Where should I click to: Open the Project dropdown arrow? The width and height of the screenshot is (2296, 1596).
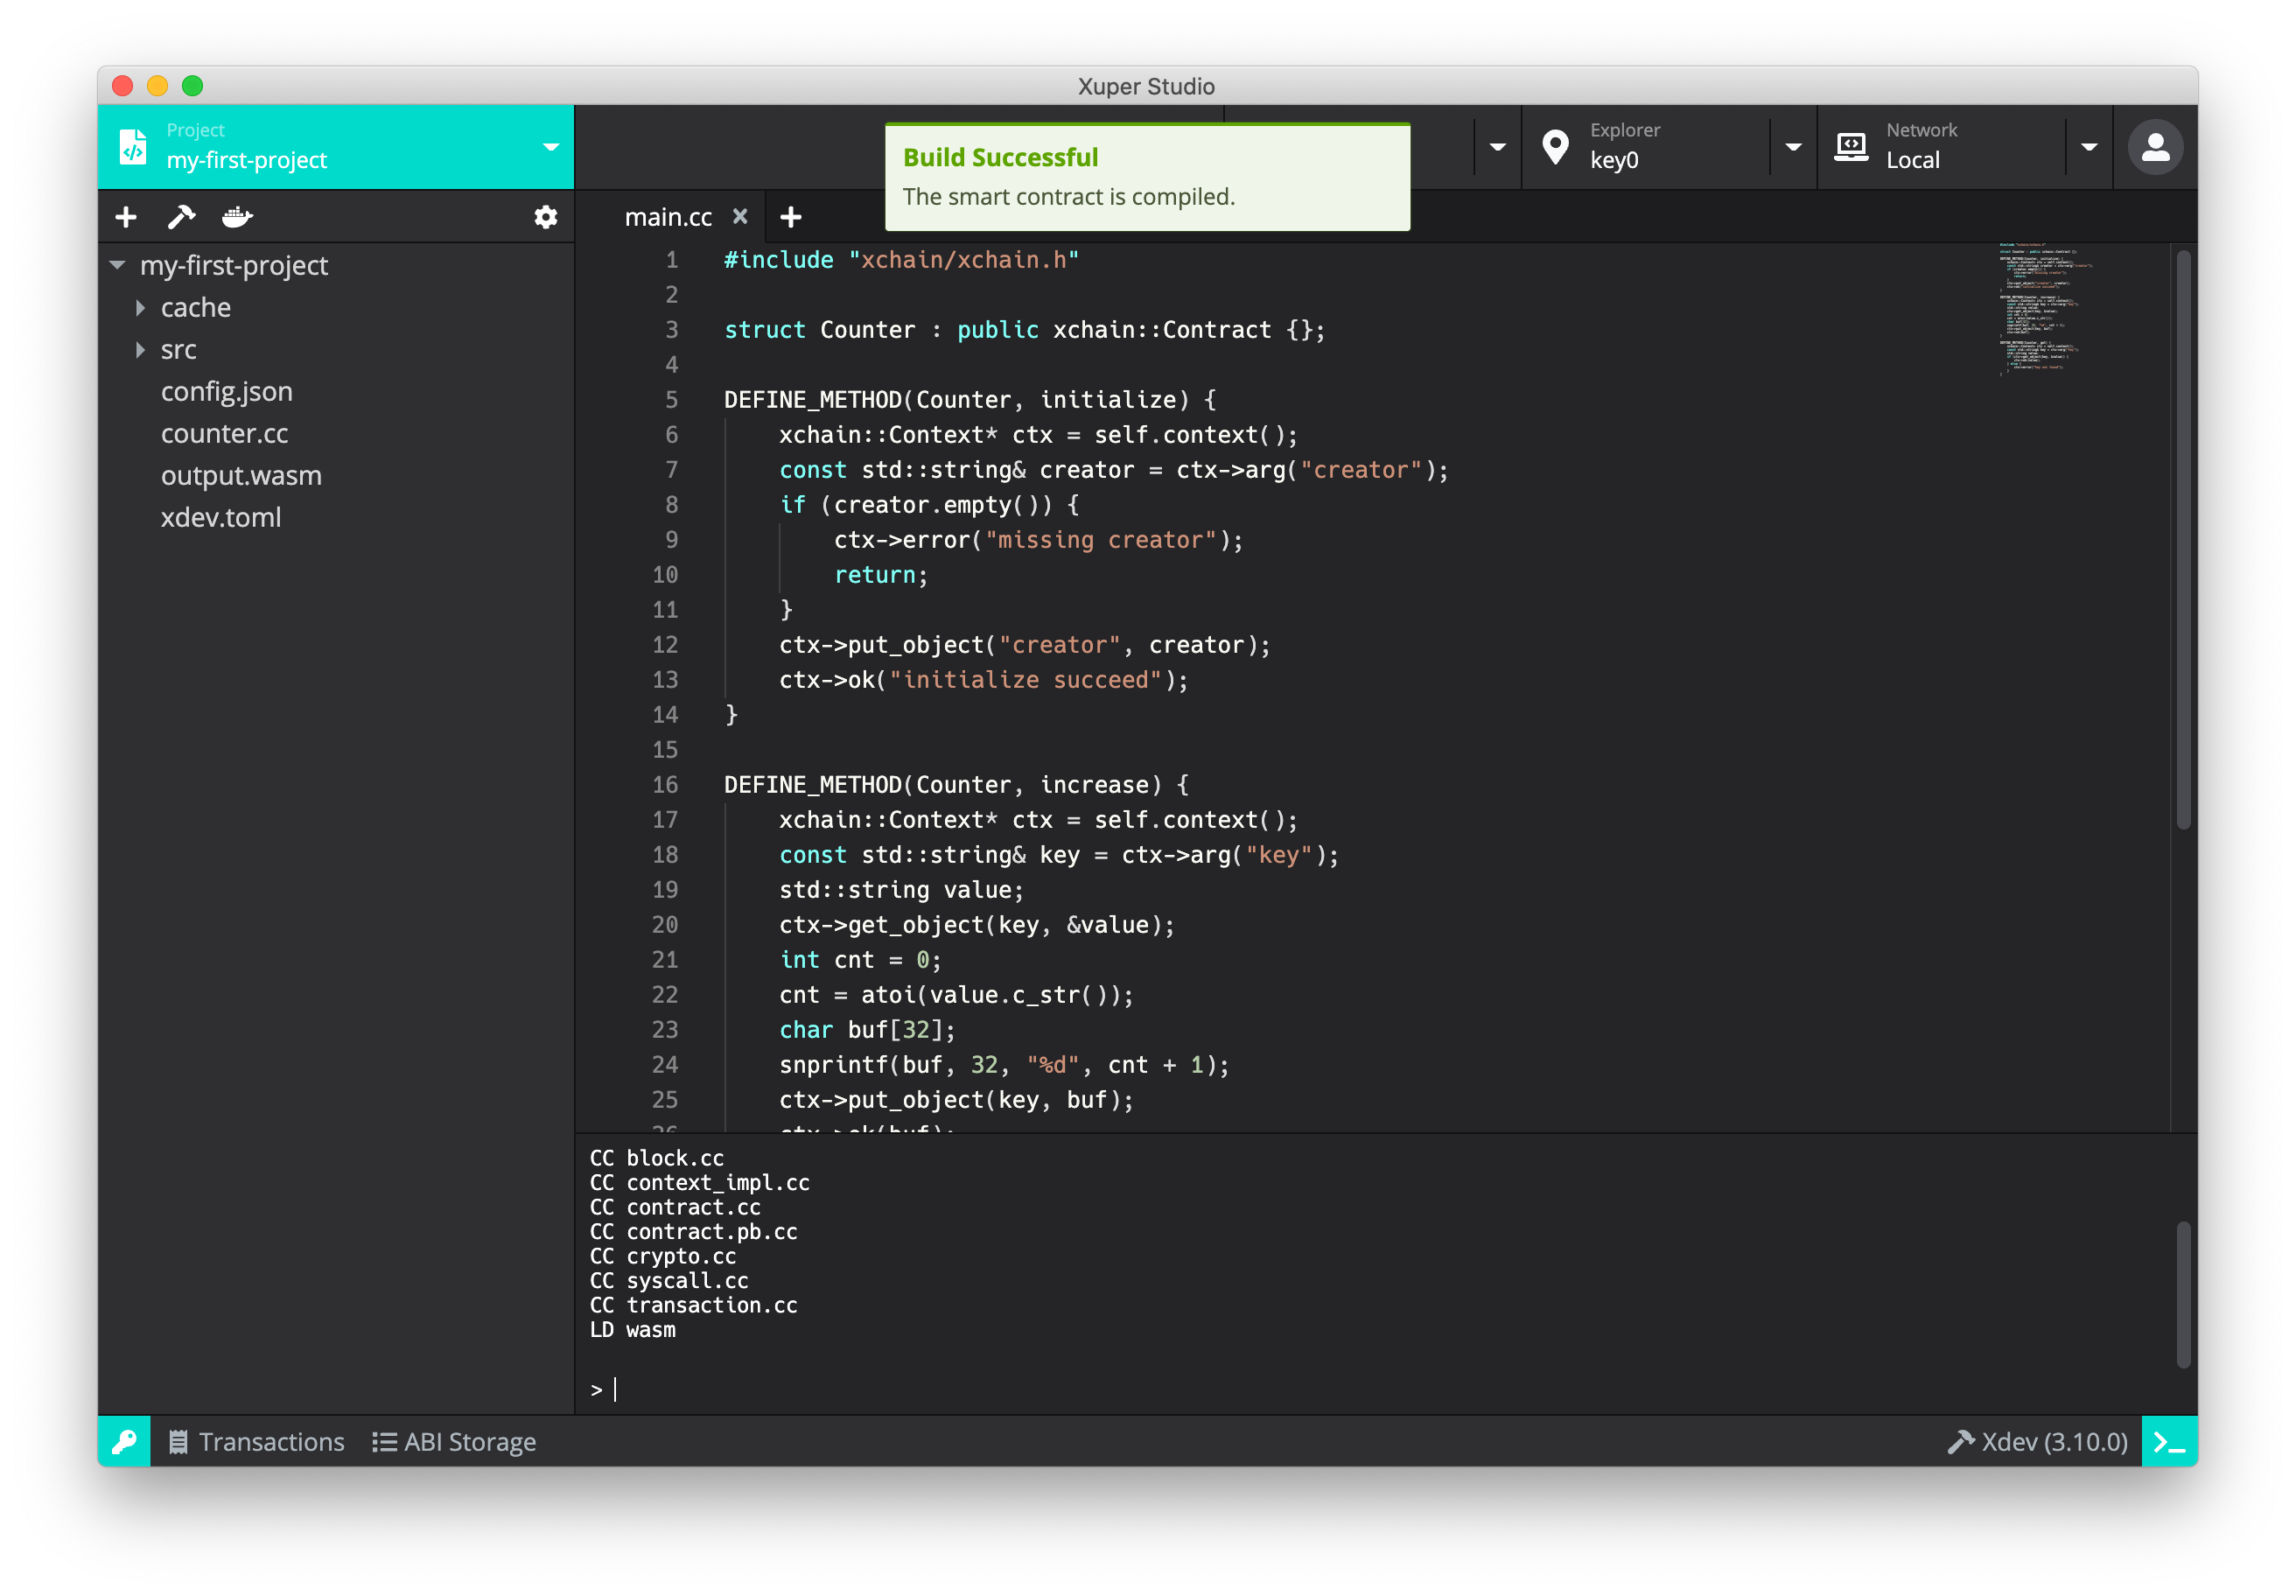pyautogui.click(x=550, y=148)
